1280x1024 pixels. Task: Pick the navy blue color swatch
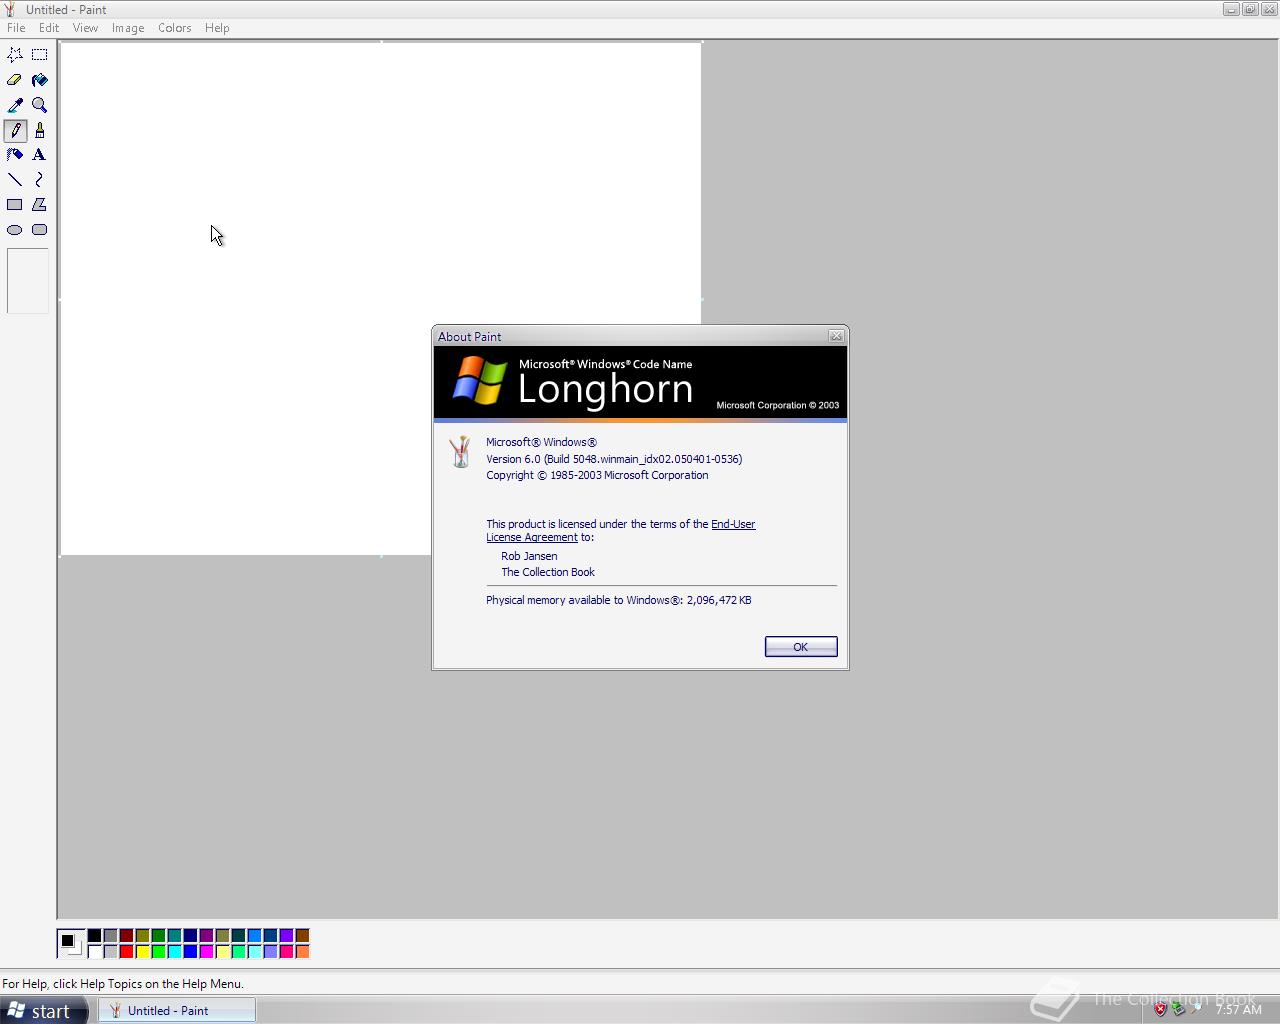point(190,936)
